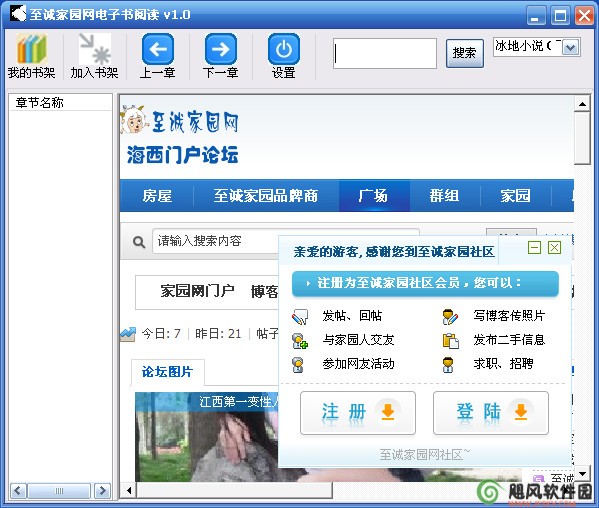Open the 房屋 navigation tab
This screenshot has height=508, width=599.
coord(157,196)
